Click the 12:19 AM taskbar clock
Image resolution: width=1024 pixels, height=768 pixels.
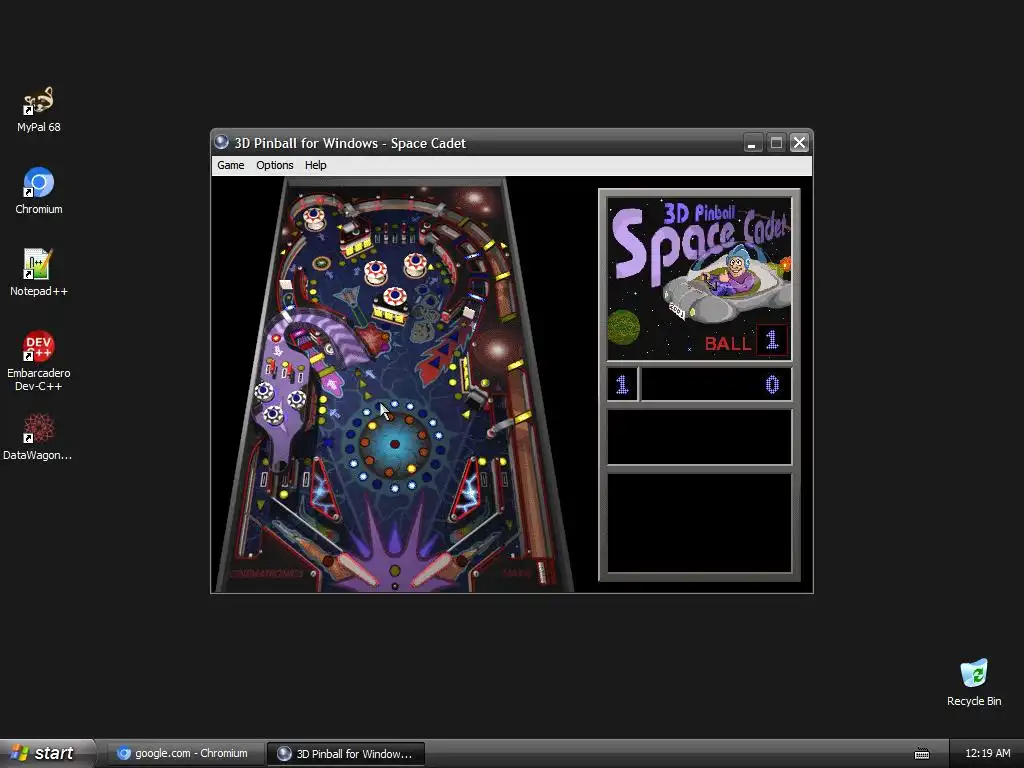(987, 753)
